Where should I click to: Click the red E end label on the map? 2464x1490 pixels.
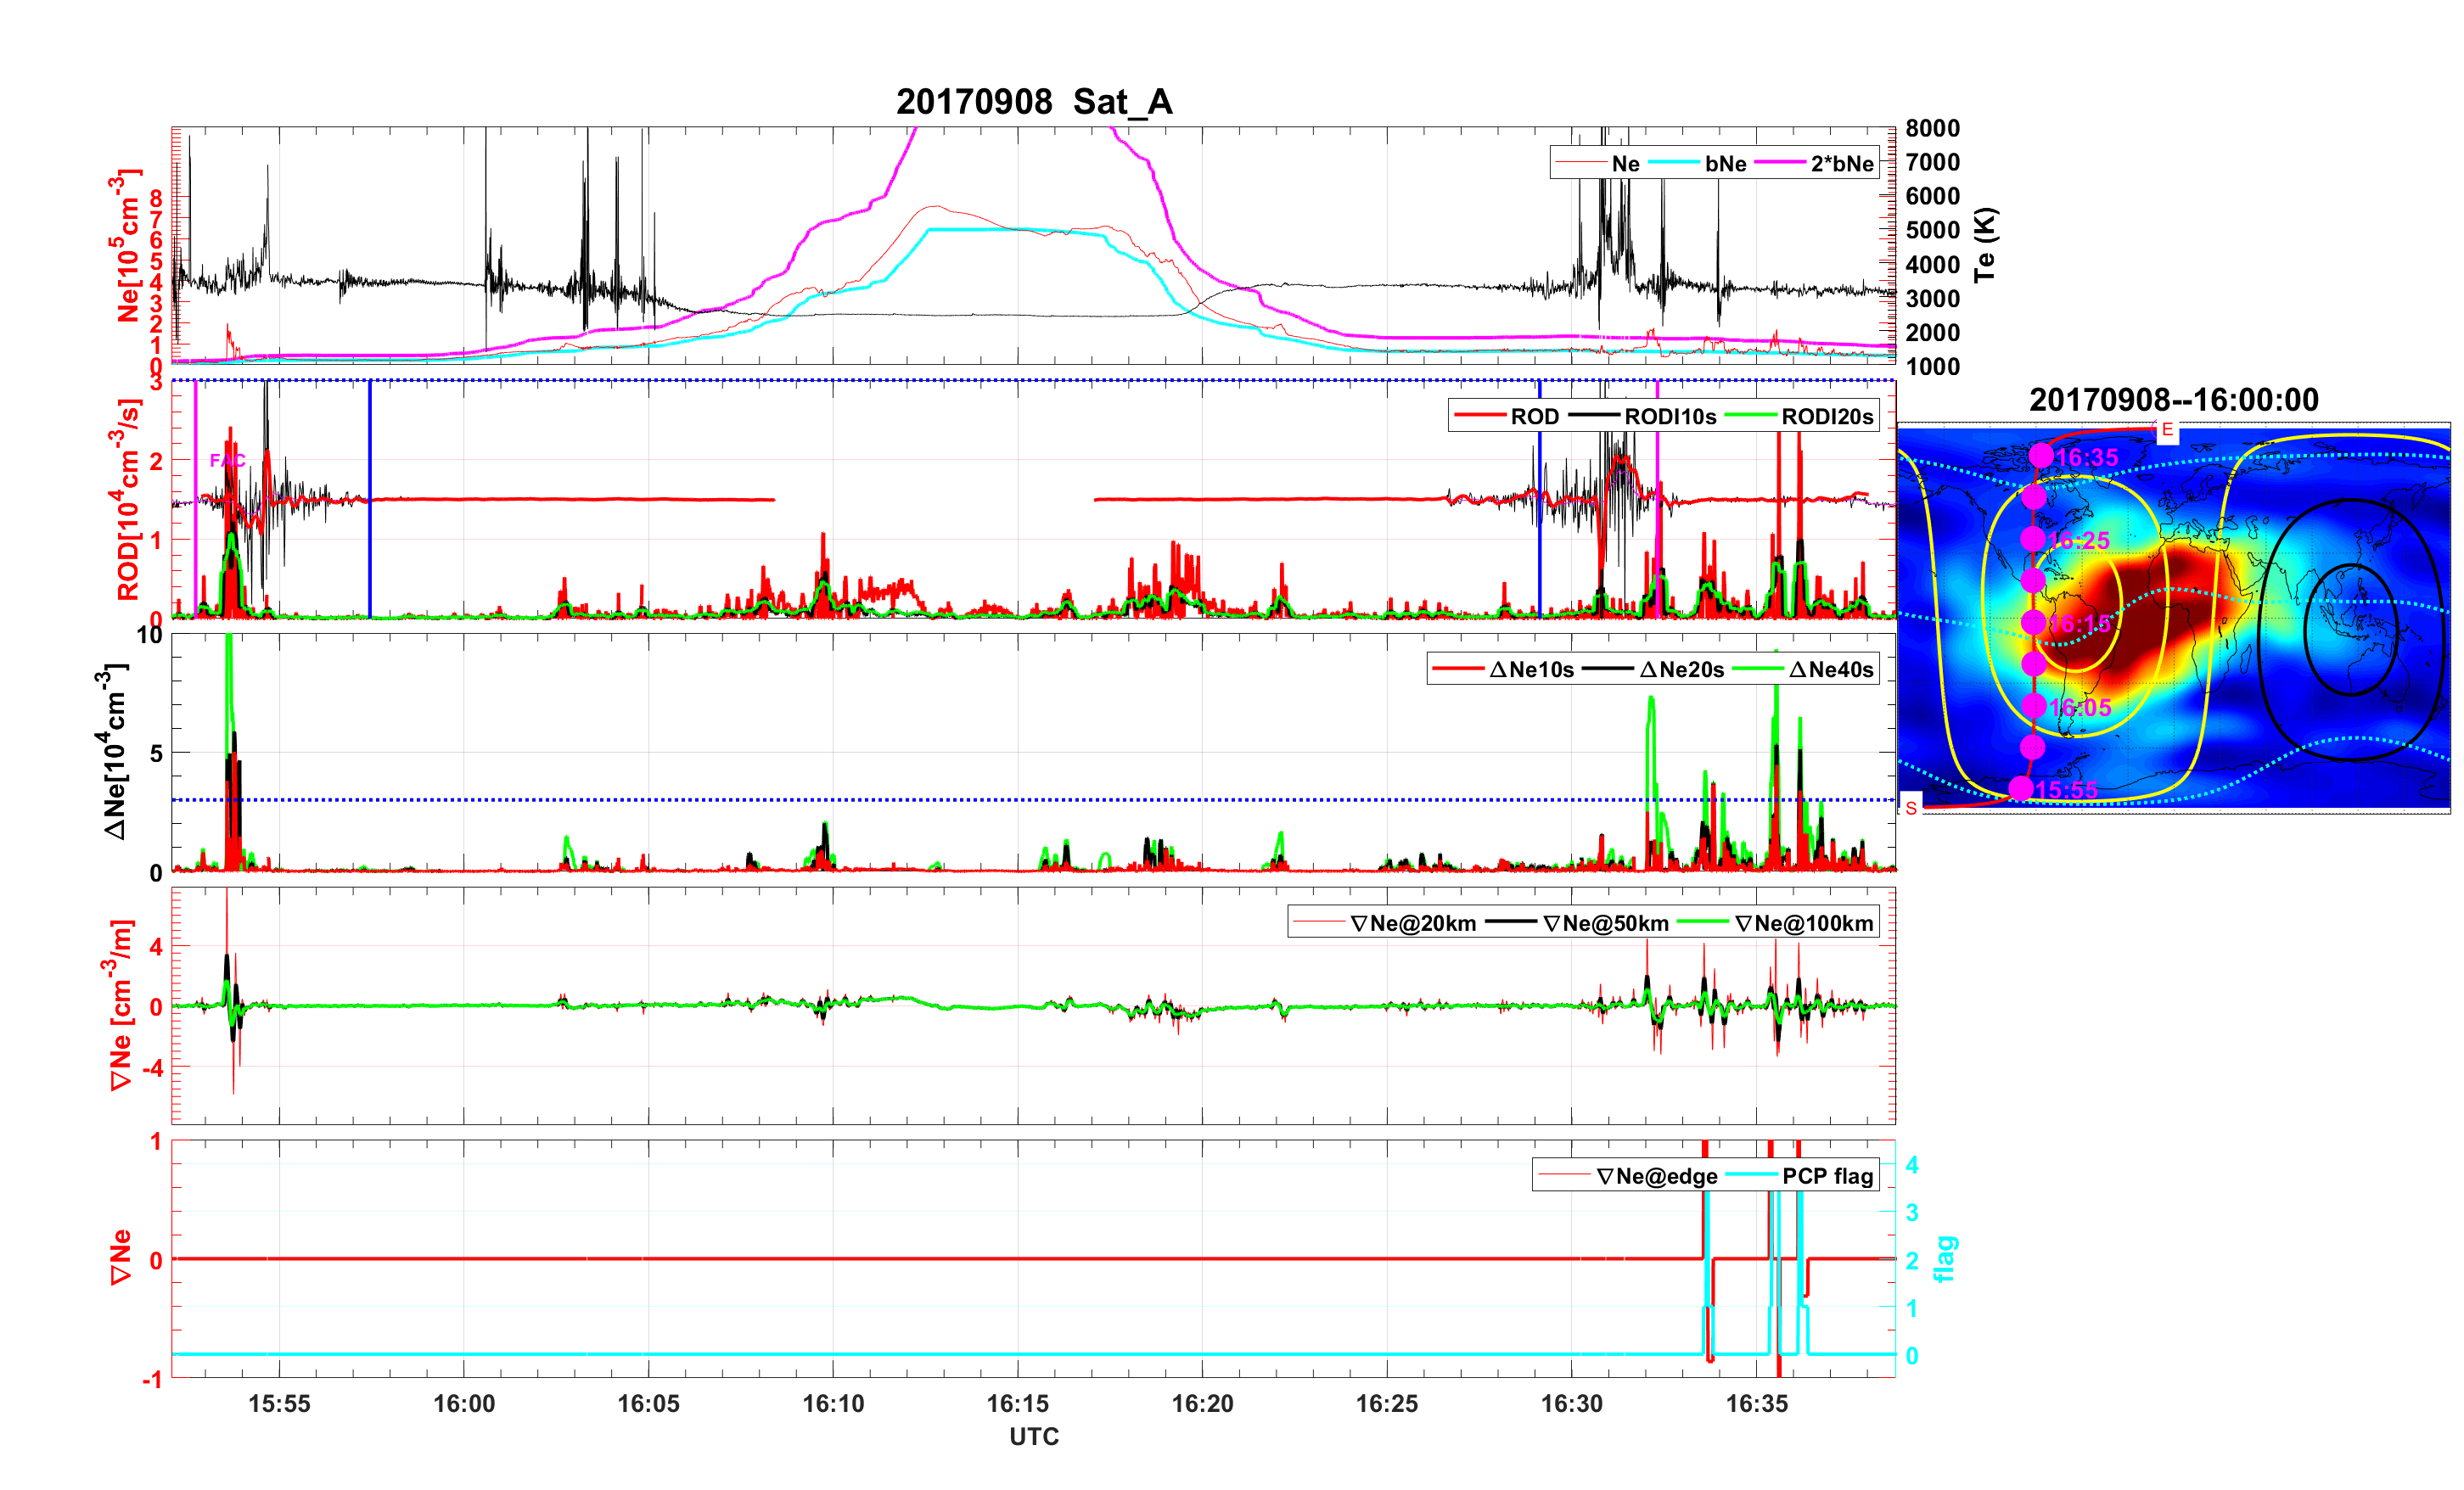tap(2167, 430)
